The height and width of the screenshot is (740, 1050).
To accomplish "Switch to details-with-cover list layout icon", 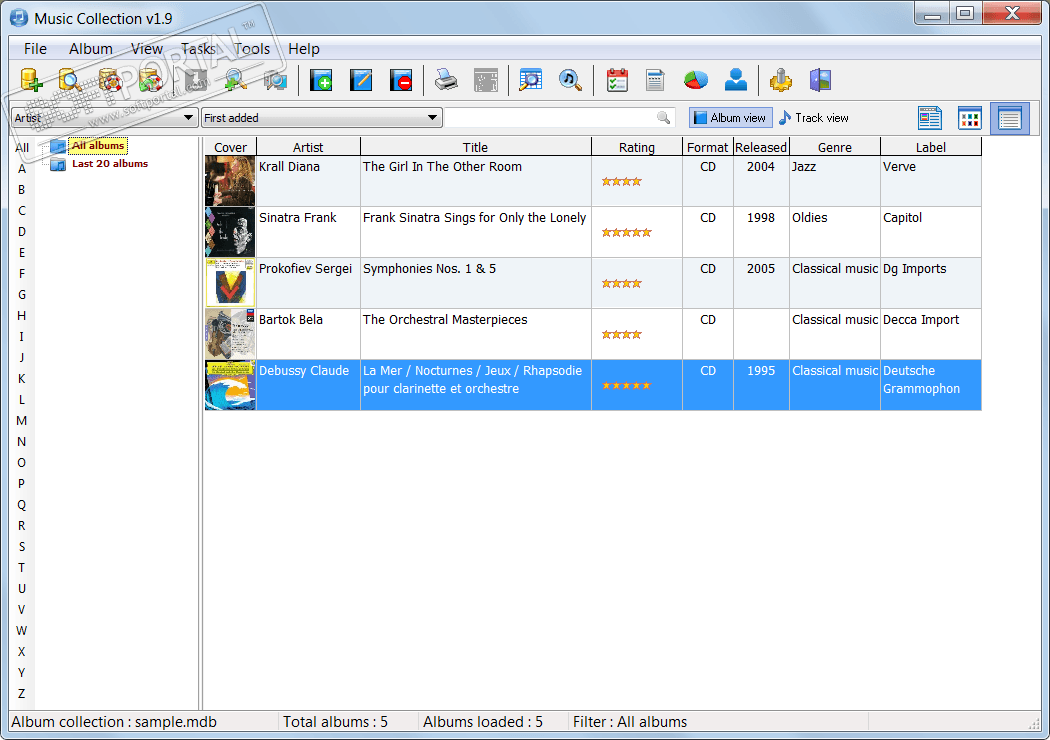I will [x=929, y=119].
